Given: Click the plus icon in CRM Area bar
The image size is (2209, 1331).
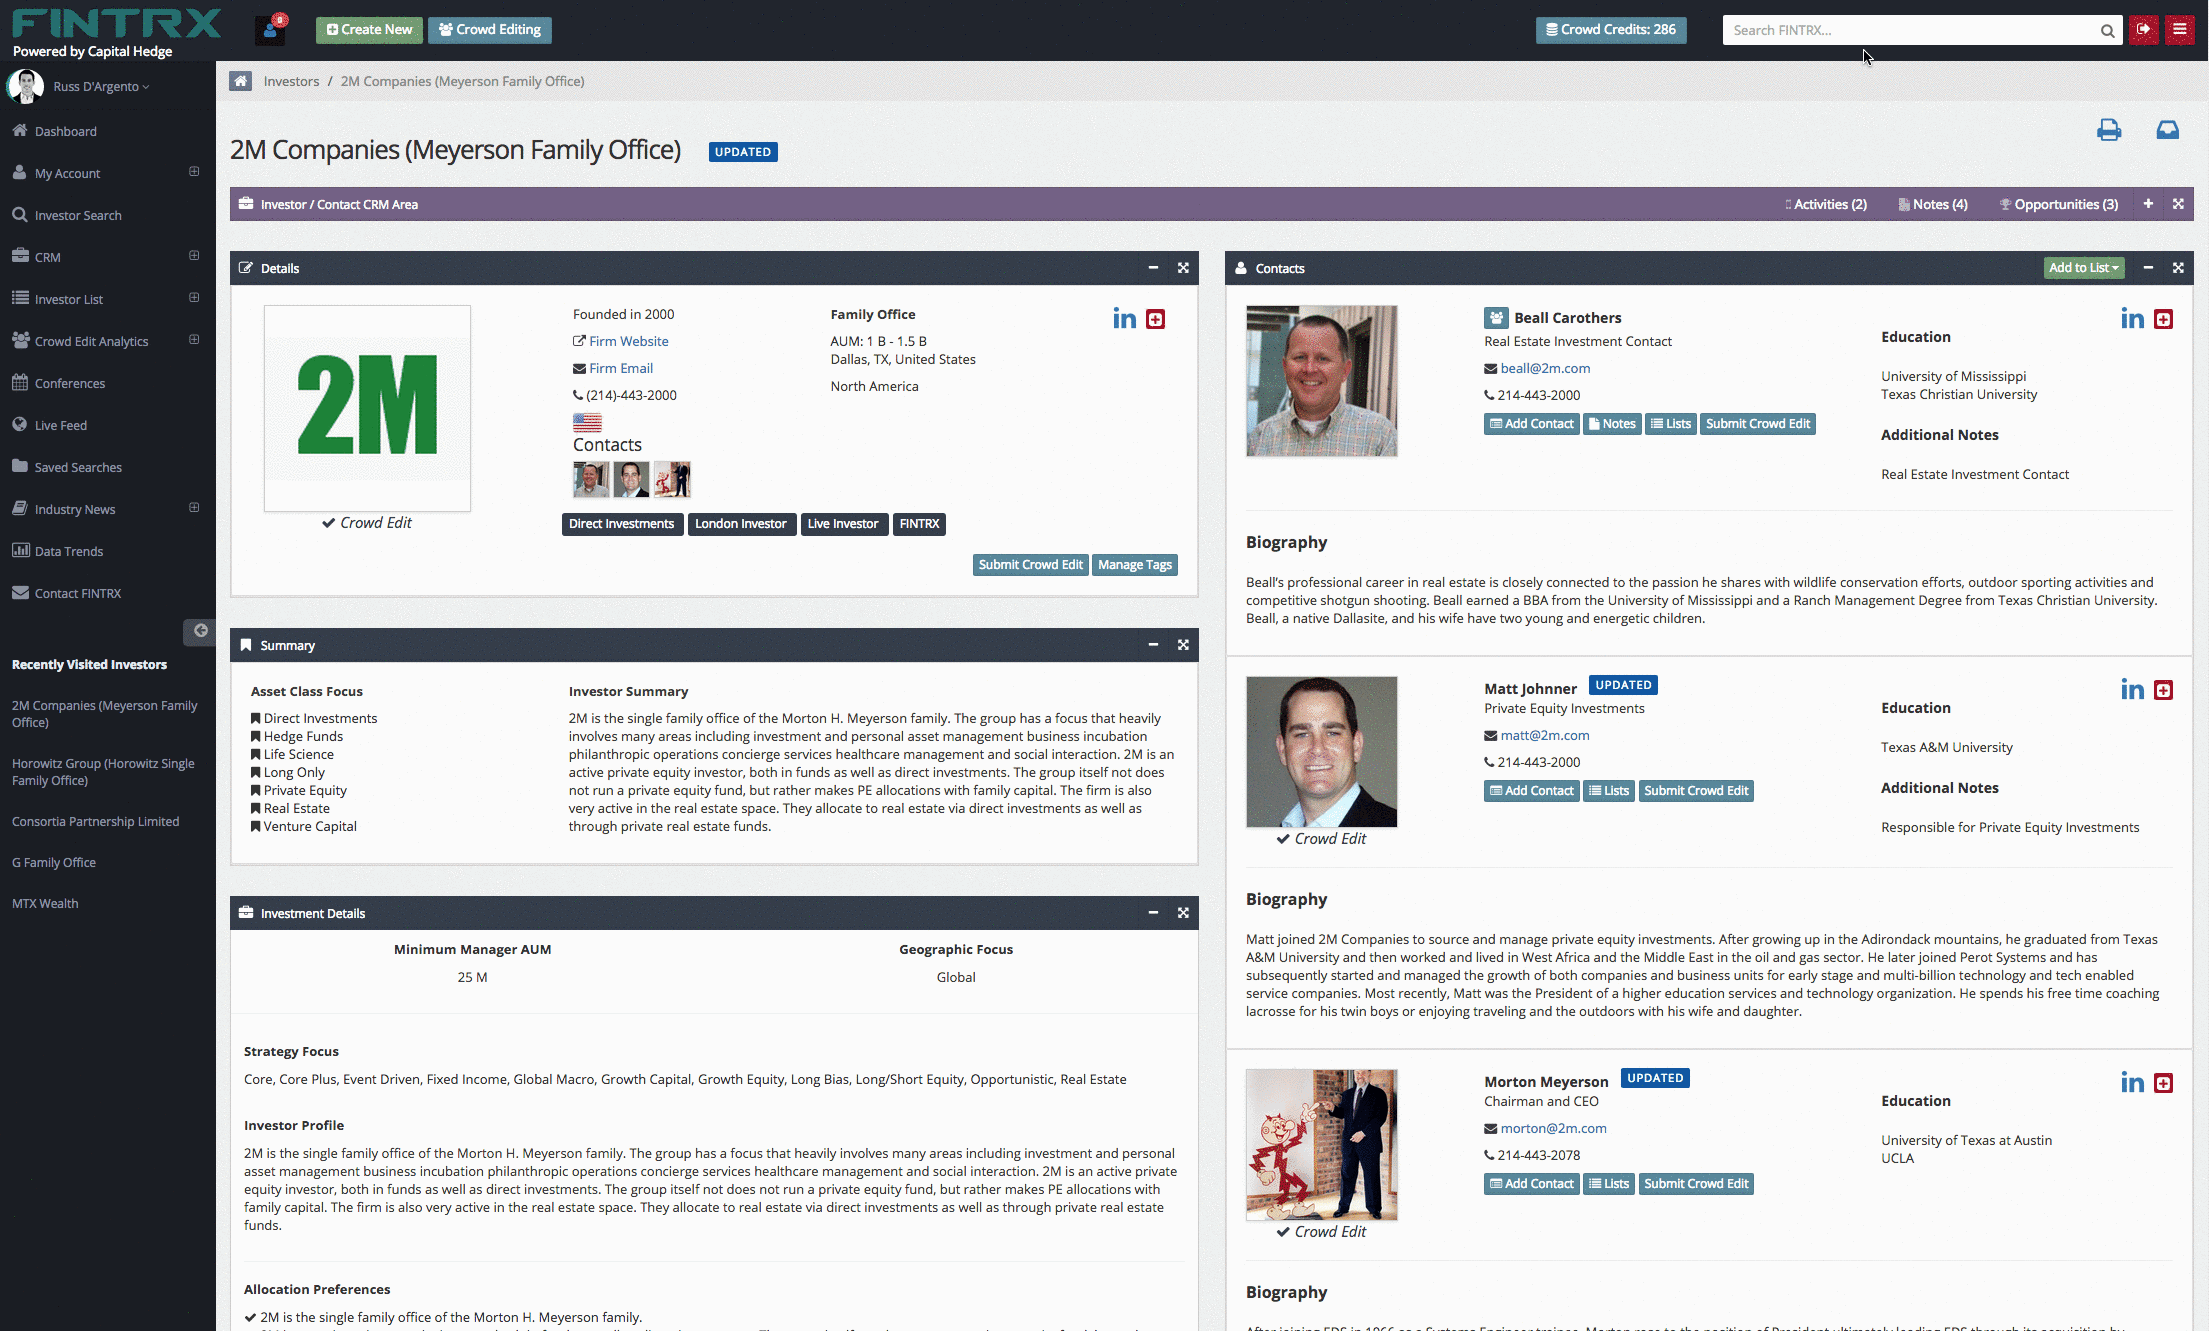Looking at the screenshot, I should 2148,204.
